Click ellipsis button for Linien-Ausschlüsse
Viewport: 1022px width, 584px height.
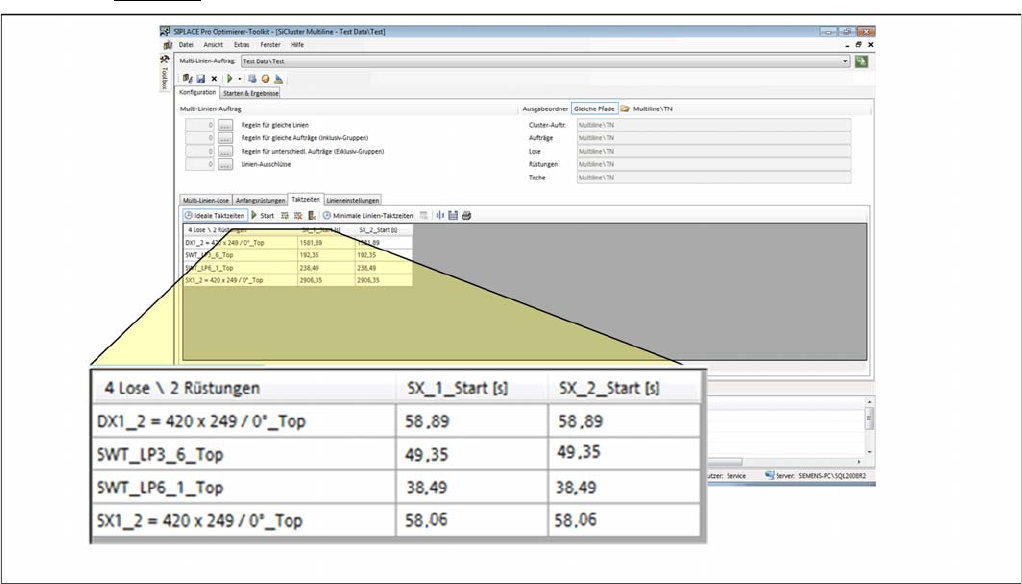click(225, 164)
